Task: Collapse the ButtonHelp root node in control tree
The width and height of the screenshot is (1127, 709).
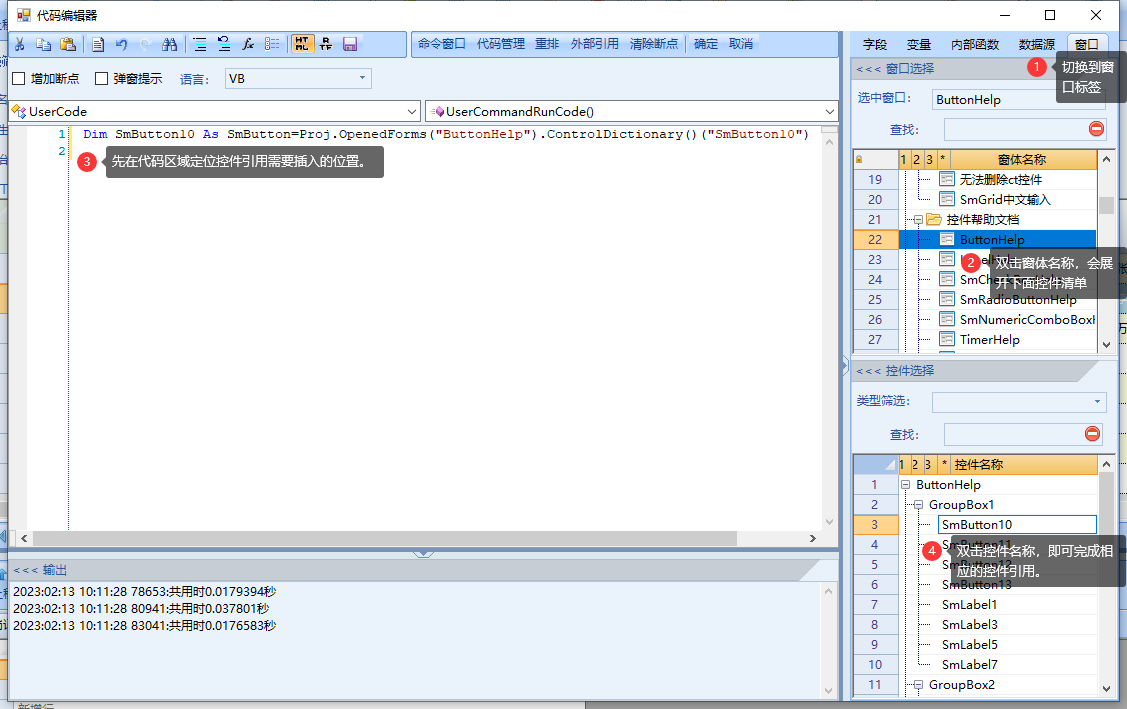Action: coord(906,485)
